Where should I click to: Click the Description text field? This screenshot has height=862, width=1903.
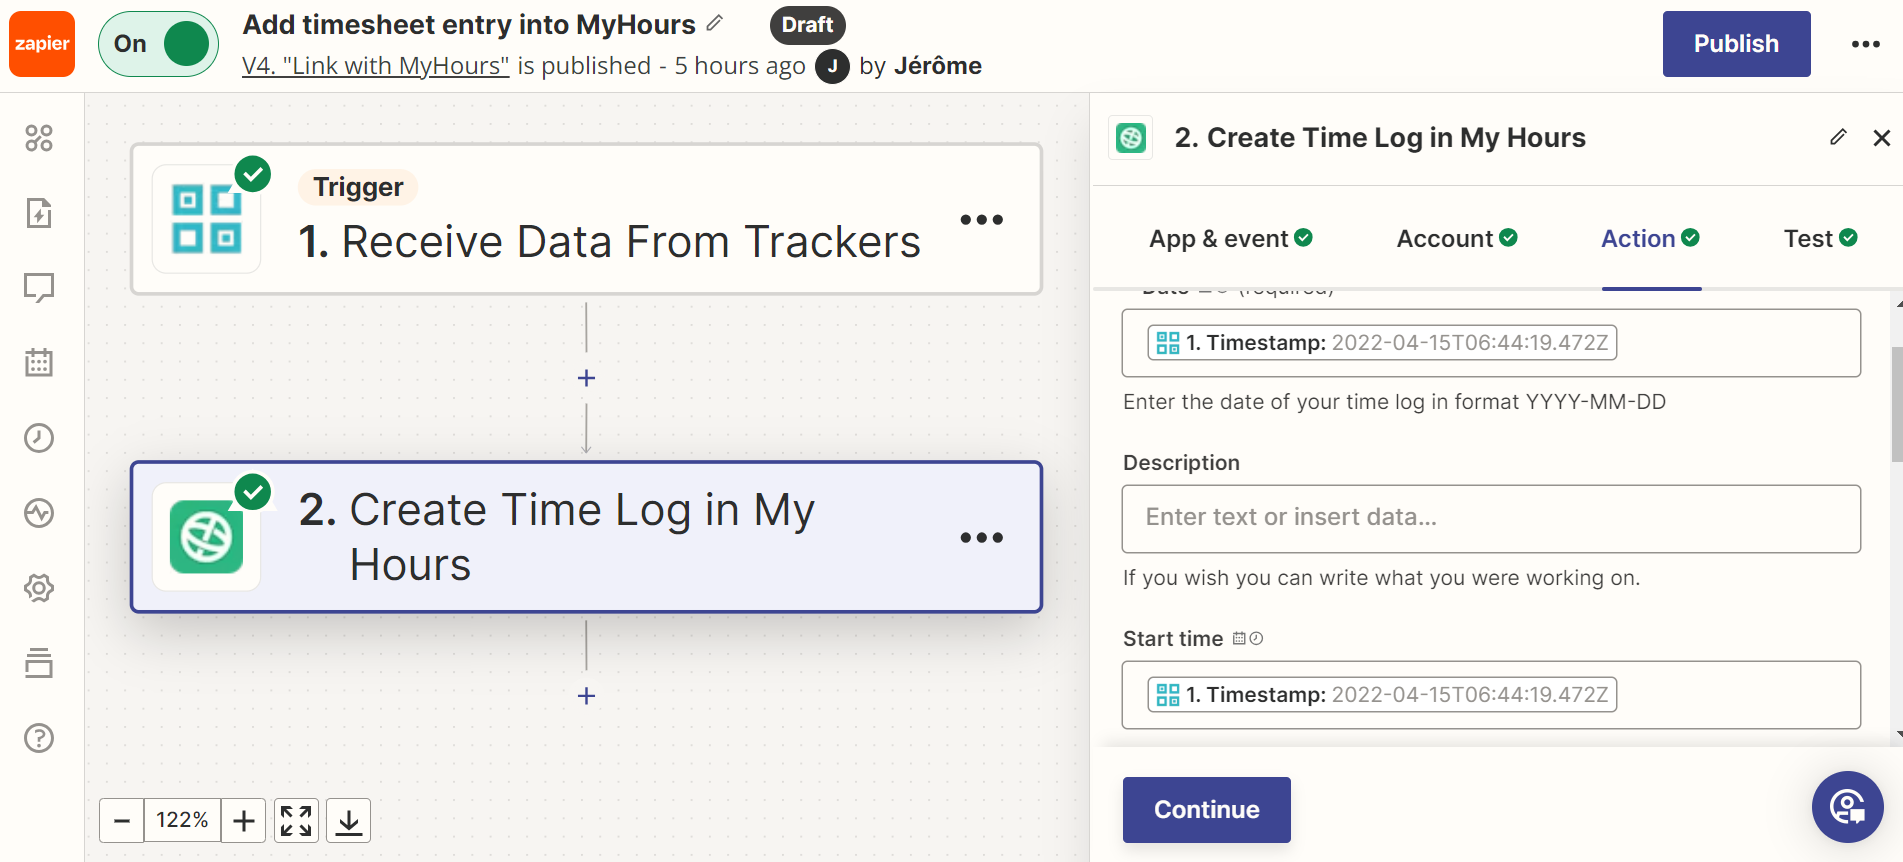1491,519
